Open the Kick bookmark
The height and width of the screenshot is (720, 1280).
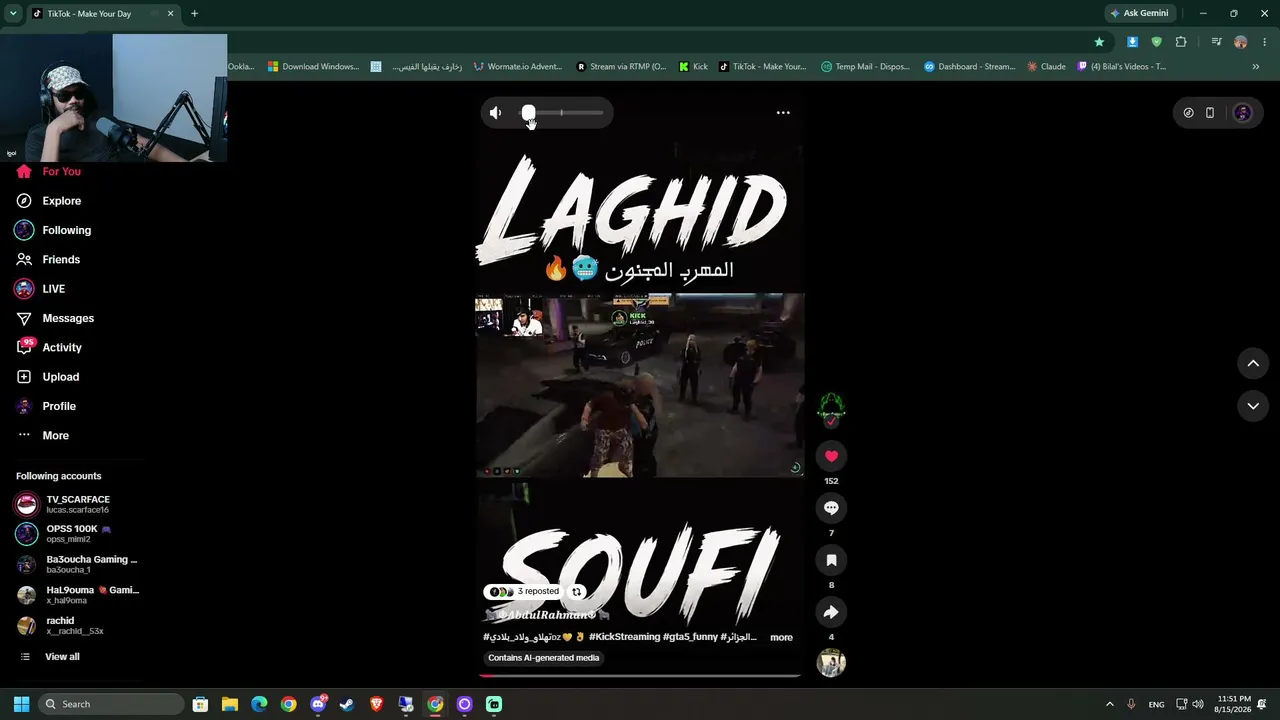click(x=693, y=67)
